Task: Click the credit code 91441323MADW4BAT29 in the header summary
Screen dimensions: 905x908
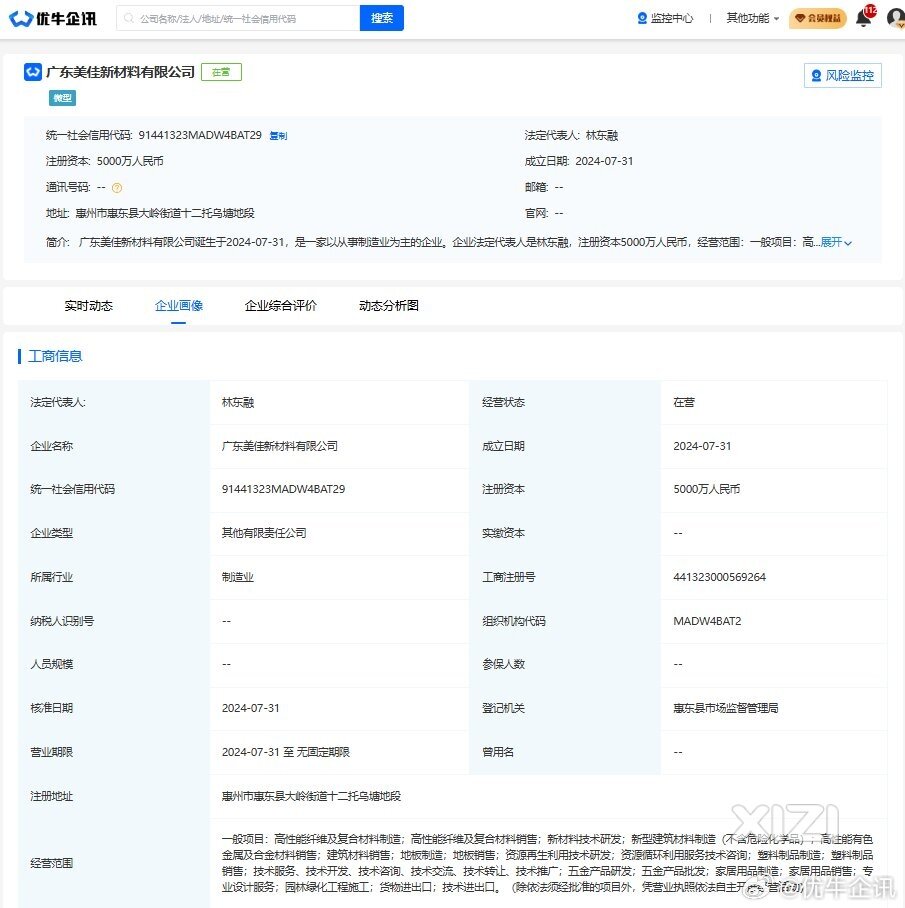Action: (x=200, y=136)
